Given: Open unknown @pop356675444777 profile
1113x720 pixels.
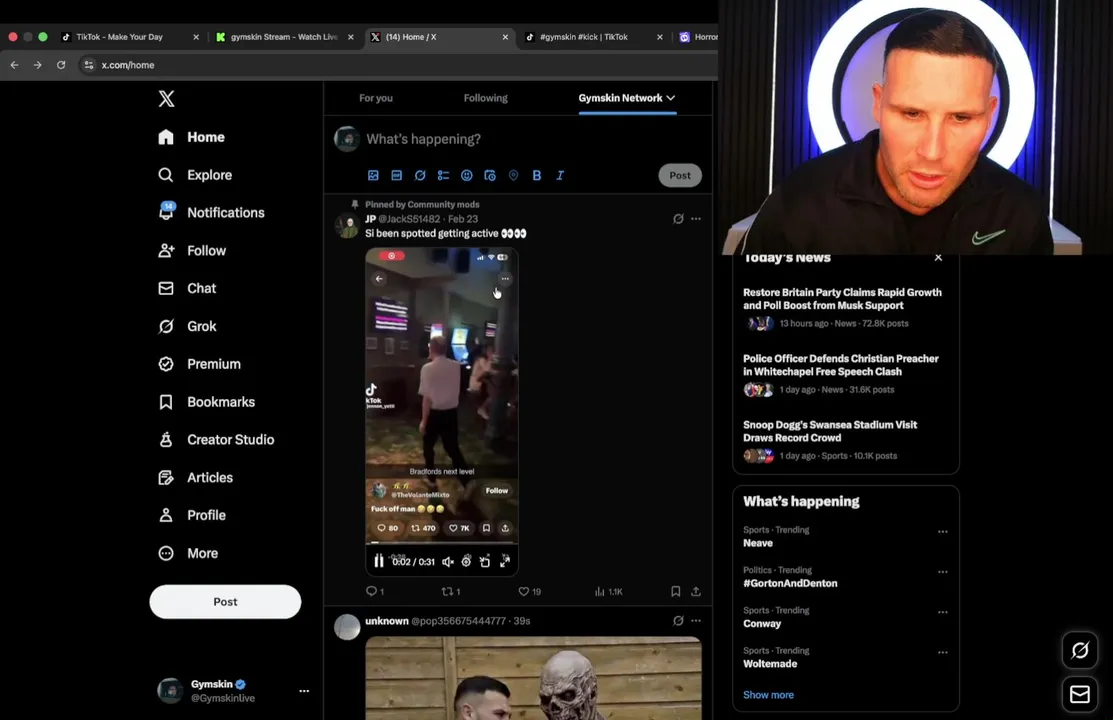Looking at the screenshot, I should click(435, 621).
